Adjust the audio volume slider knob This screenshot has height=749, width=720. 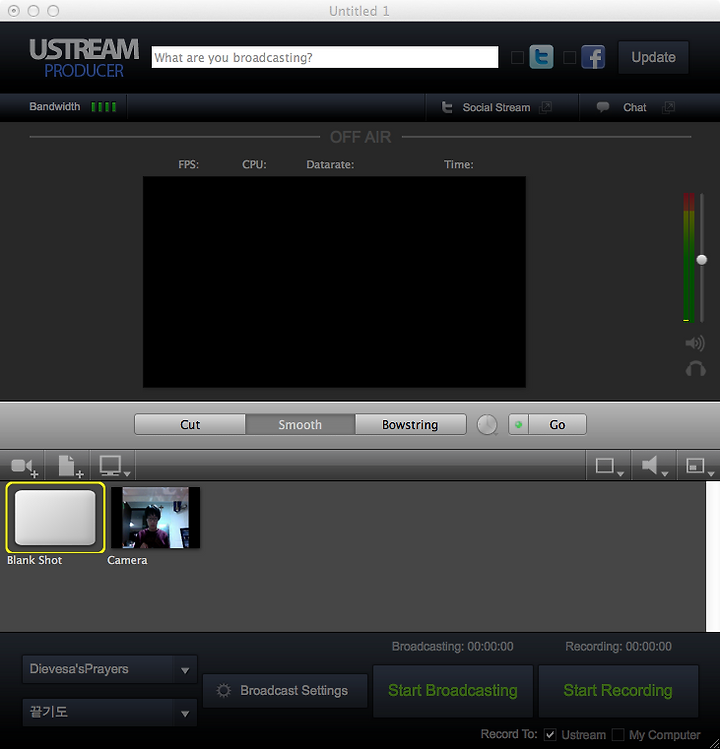701,260
